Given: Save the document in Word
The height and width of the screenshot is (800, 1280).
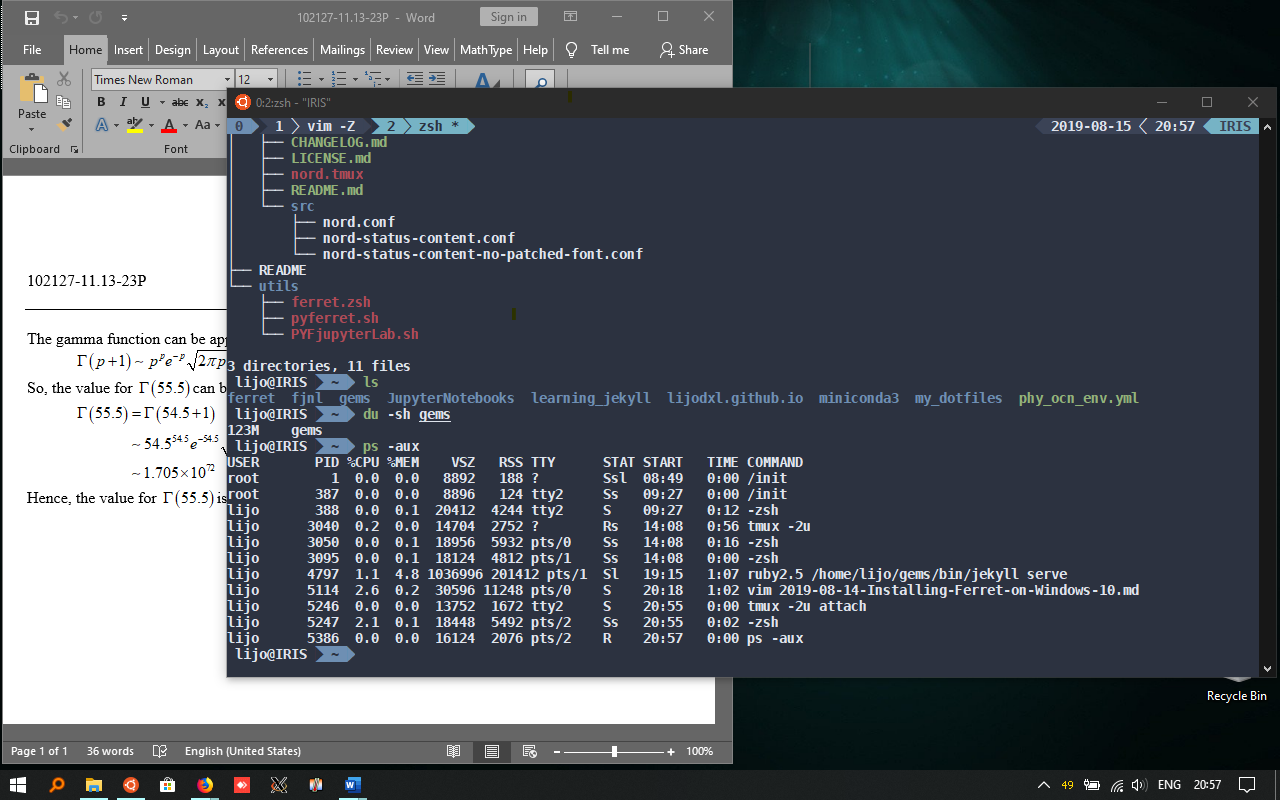Looking at the screenshot, I should click(32, 17).
